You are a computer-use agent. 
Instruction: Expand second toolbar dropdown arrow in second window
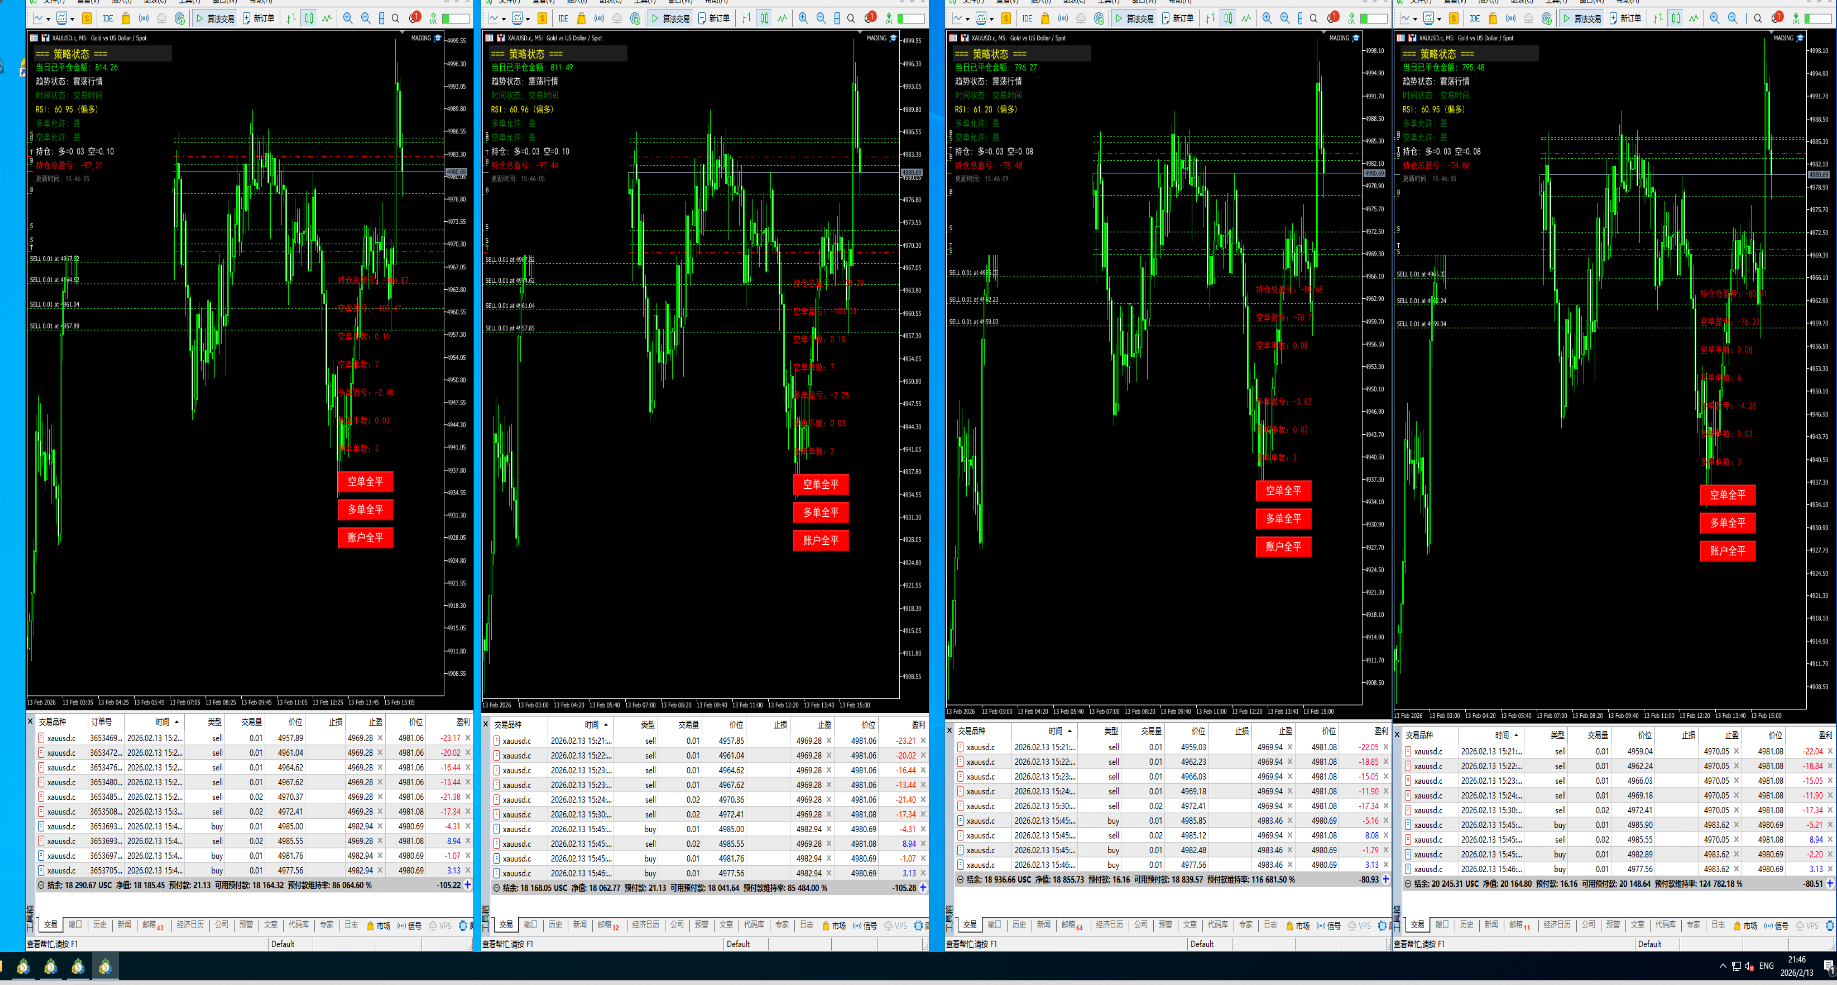tap(528, 19)
